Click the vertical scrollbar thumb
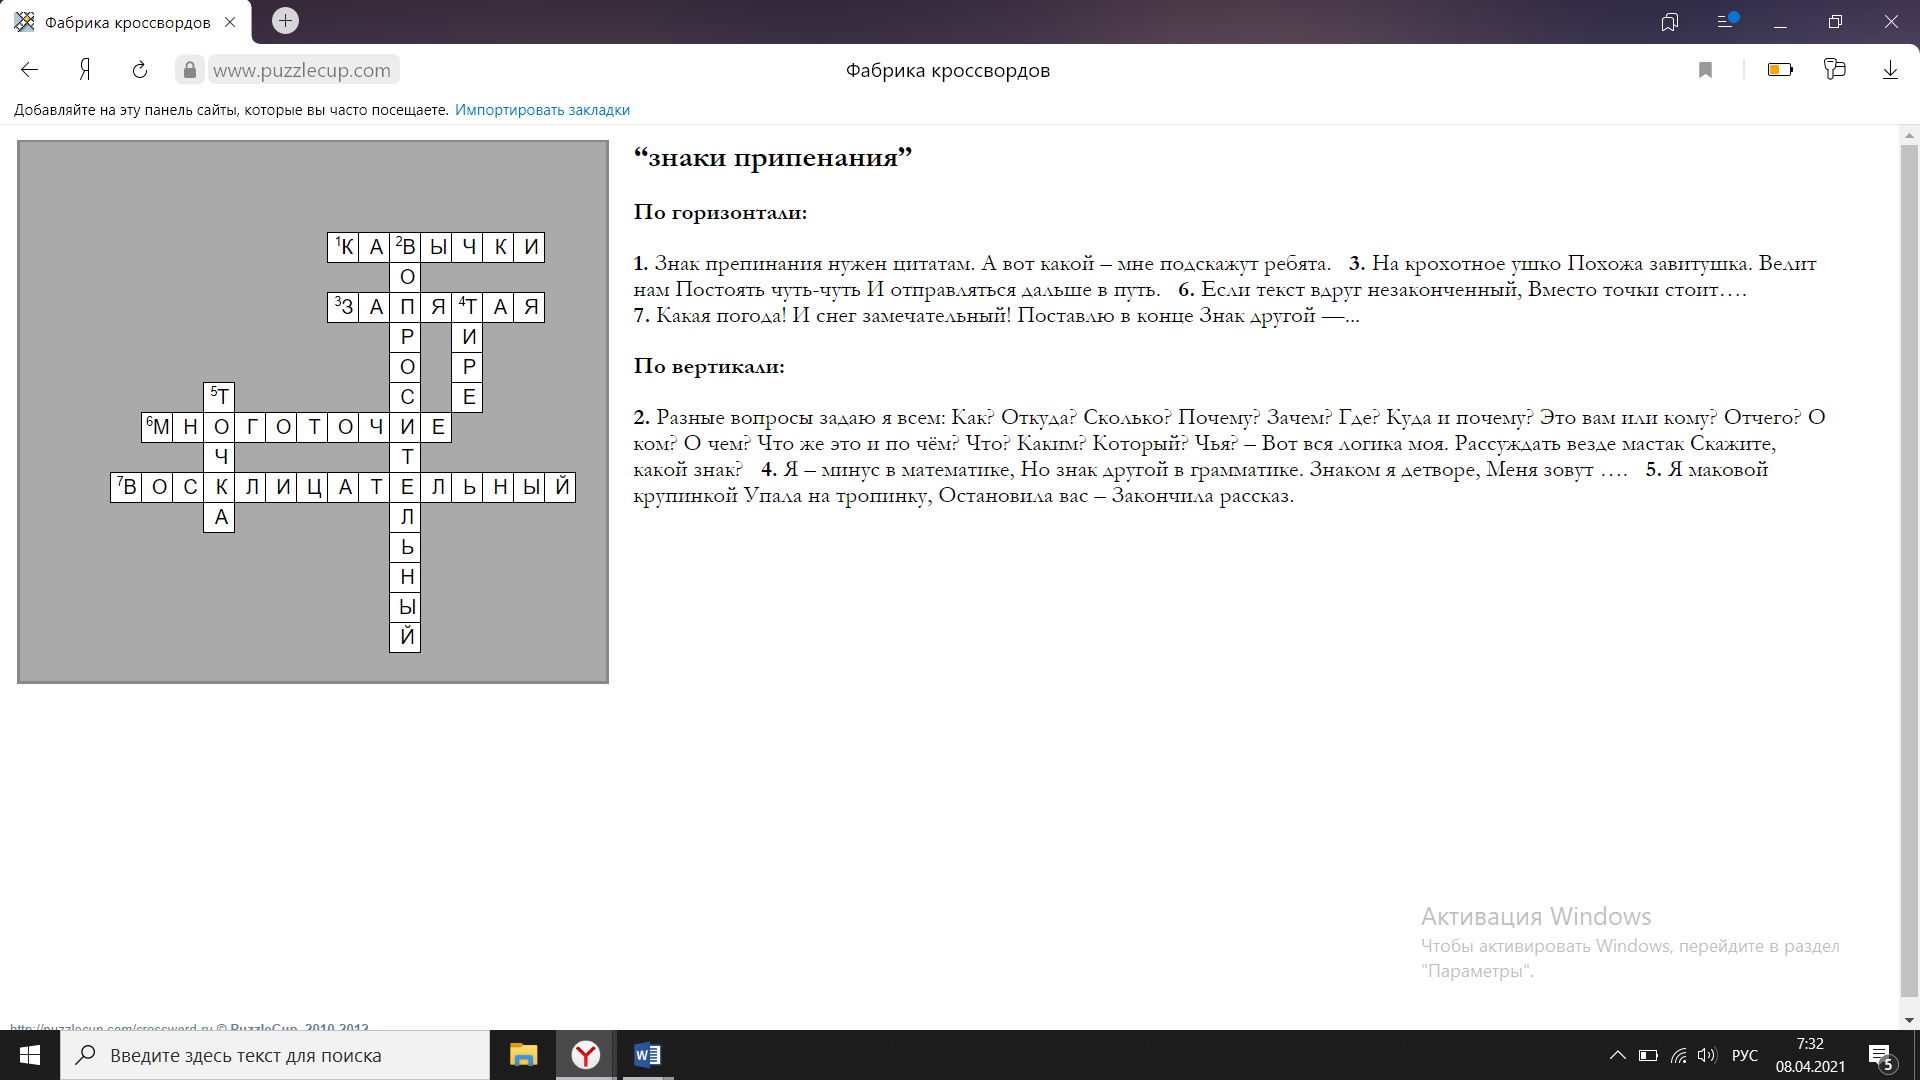Screen dimensions: 1920x1080 (1909, 570)
